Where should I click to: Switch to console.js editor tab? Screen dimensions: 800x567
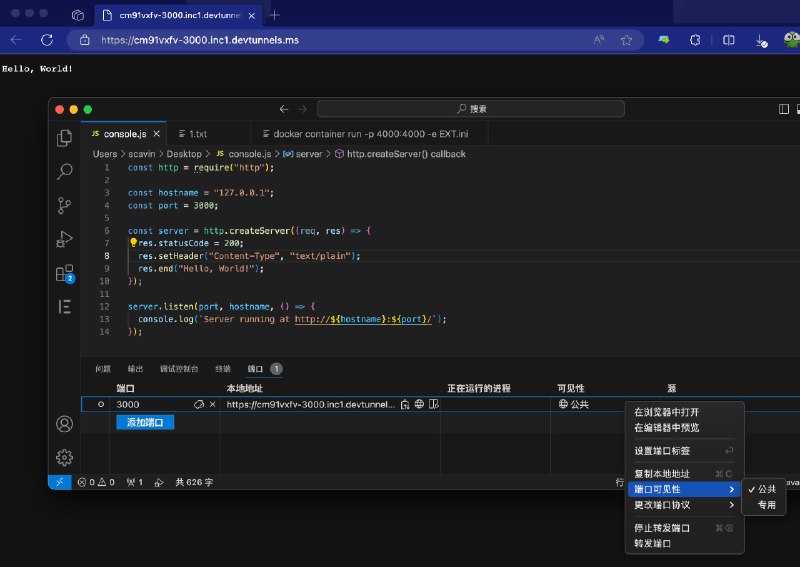click(124, 134)
